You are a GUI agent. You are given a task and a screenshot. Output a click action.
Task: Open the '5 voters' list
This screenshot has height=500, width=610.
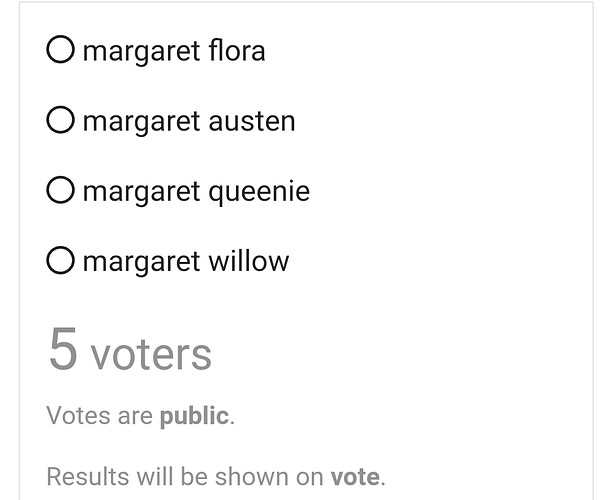click(x=130, y=349)
